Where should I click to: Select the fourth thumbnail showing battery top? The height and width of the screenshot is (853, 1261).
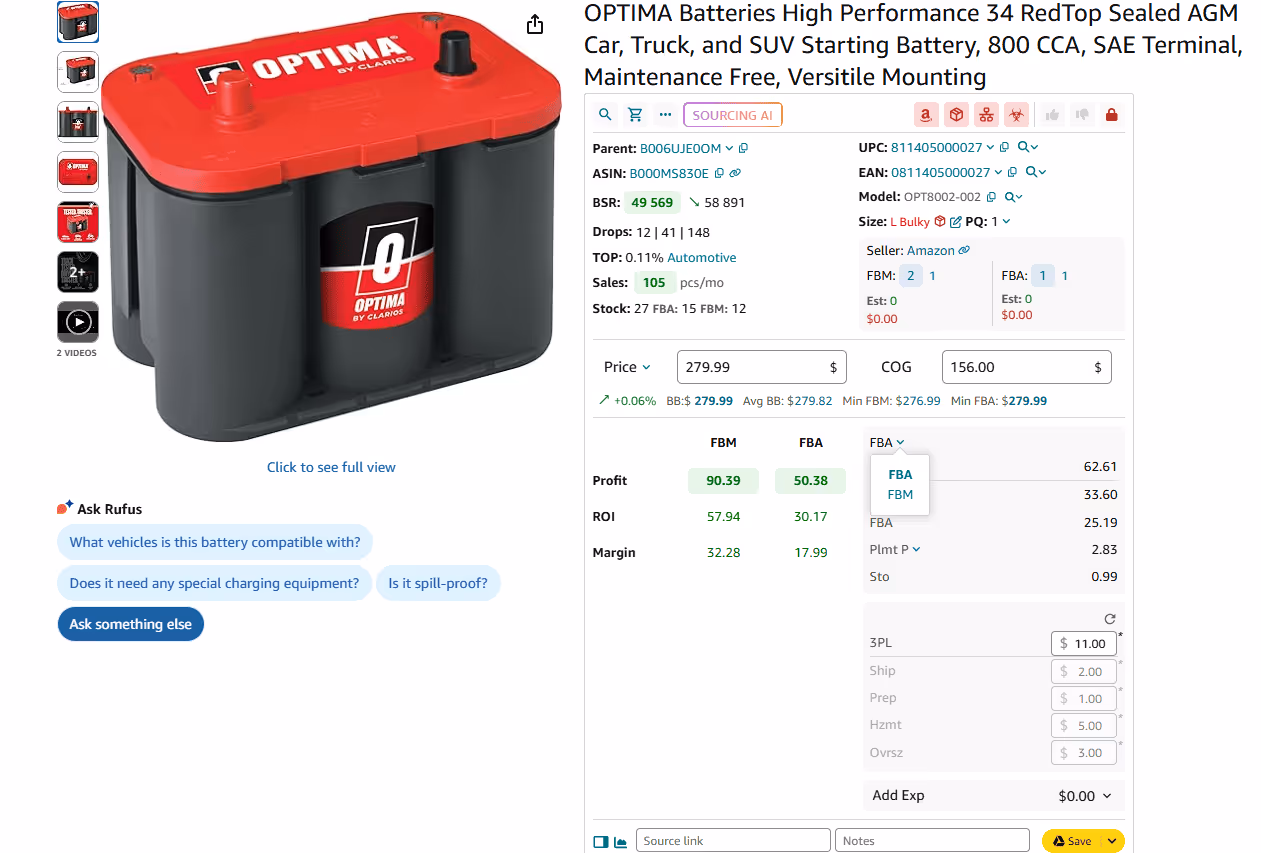[78, 172]
